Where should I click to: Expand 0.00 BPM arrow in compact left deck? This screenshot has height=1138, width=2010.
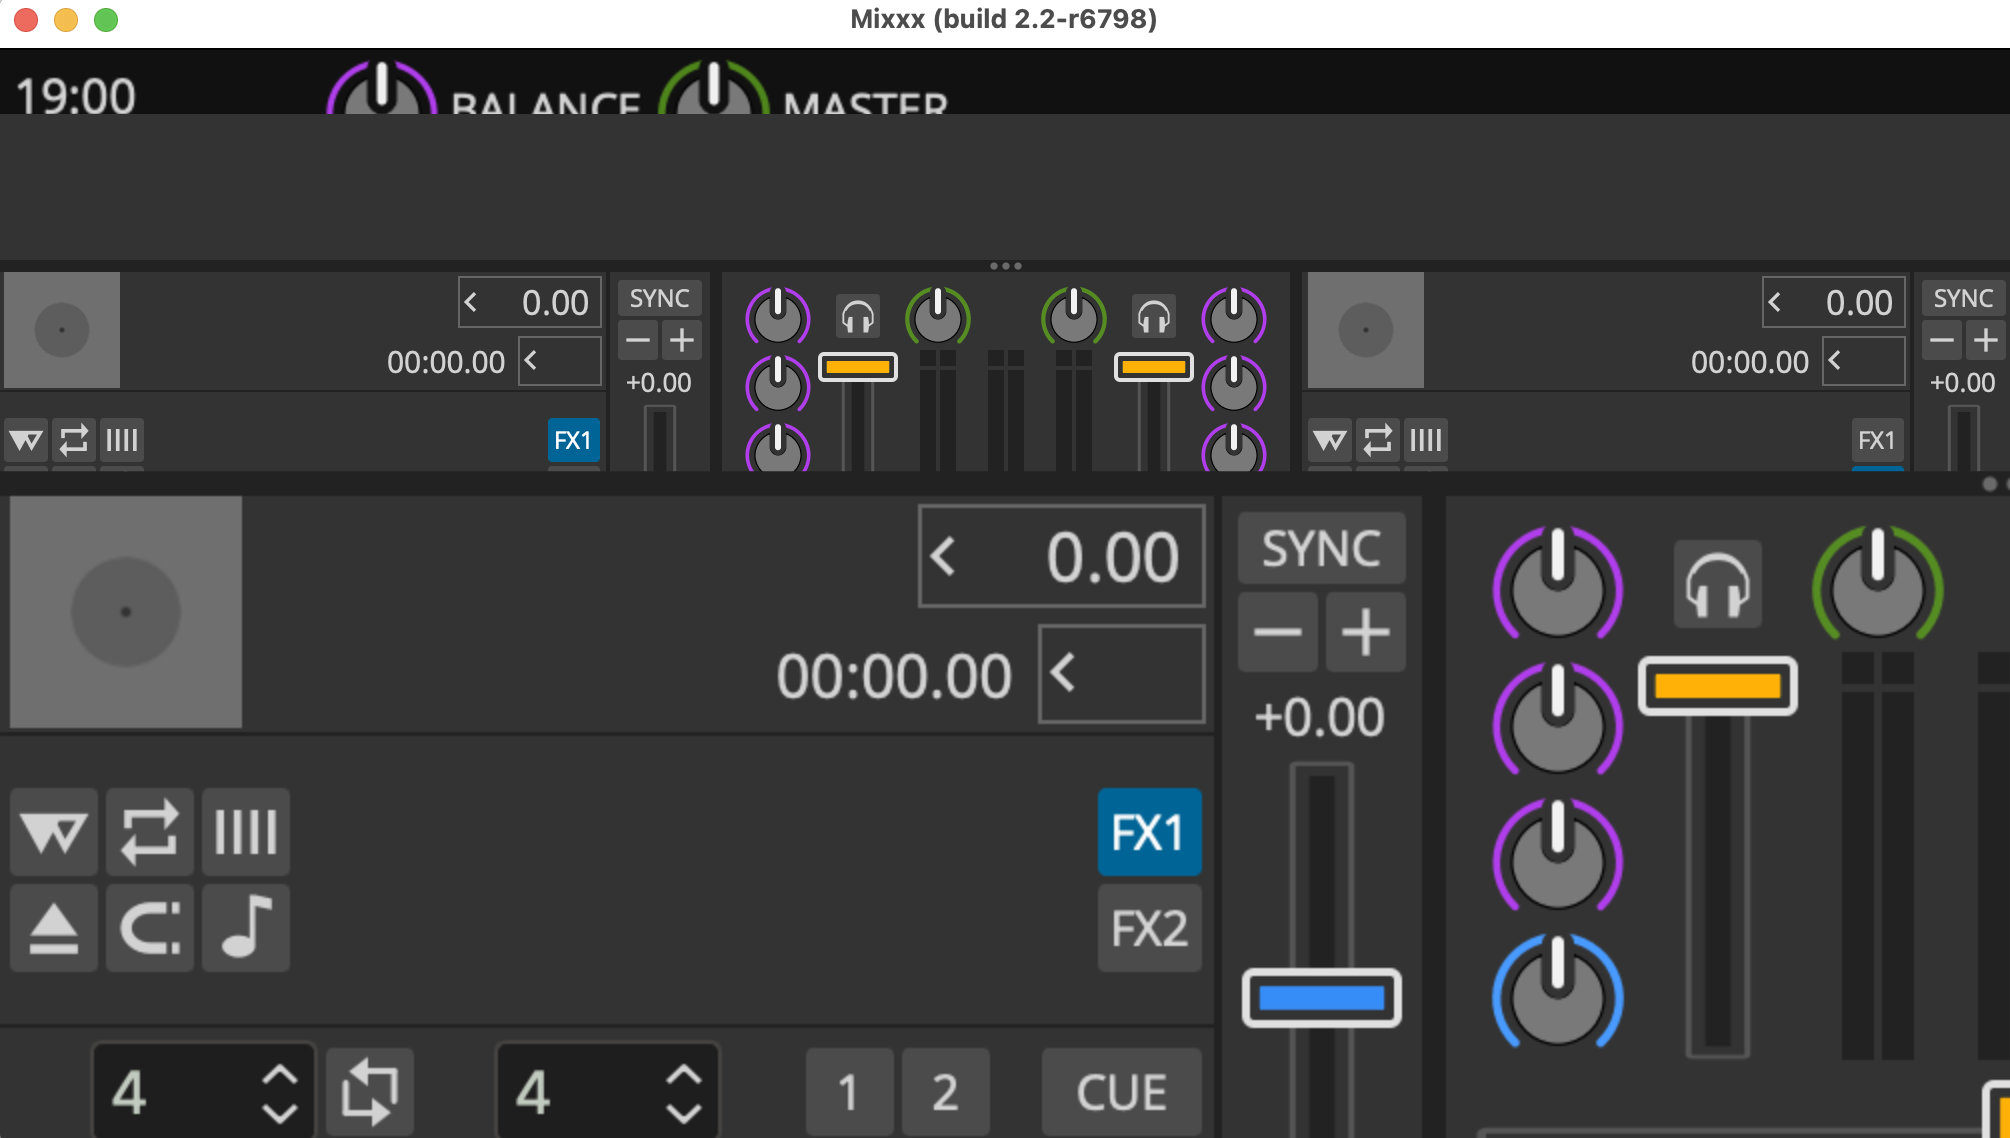coord(471,302)
